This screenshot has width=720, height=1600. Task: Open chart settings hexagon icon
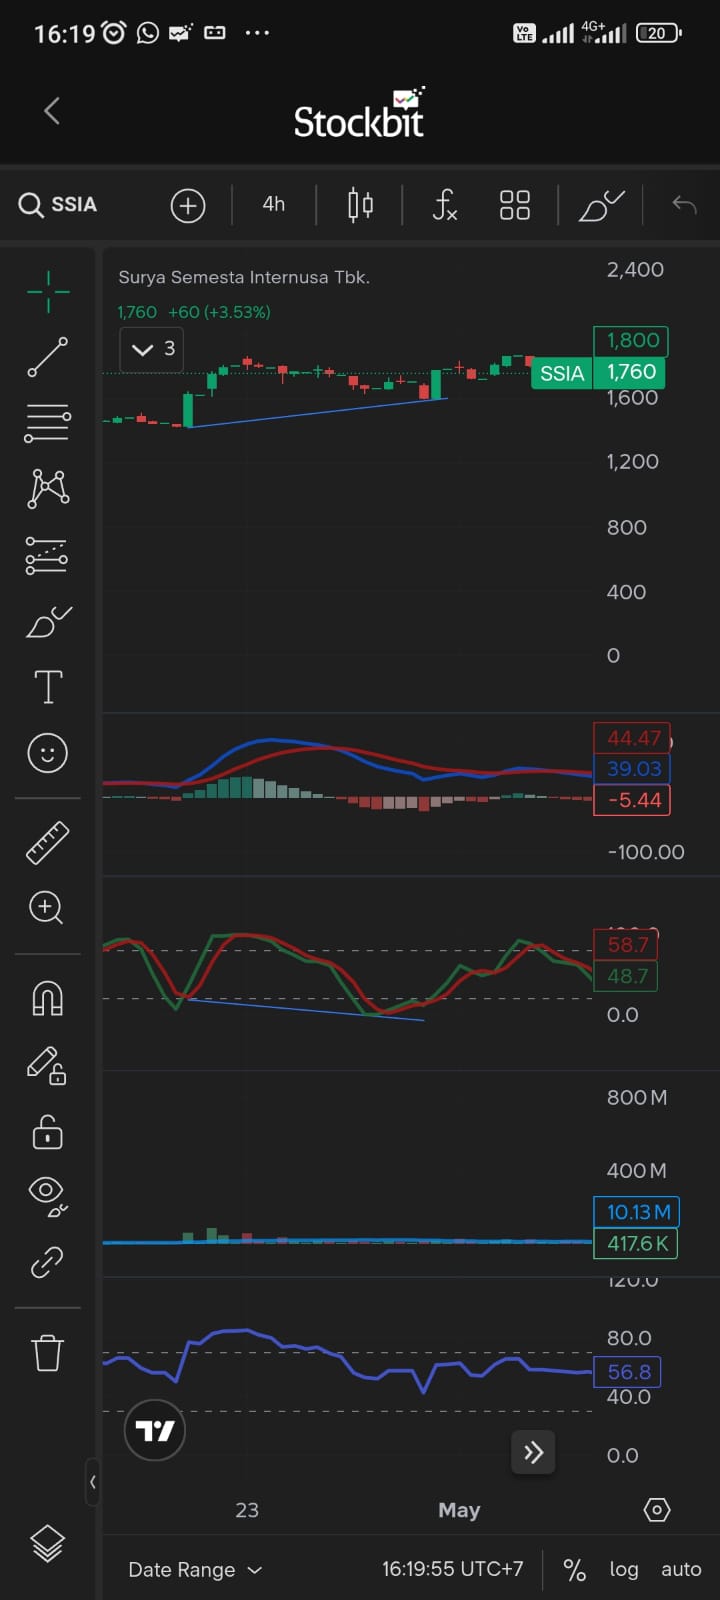[x=657, y=1510]
